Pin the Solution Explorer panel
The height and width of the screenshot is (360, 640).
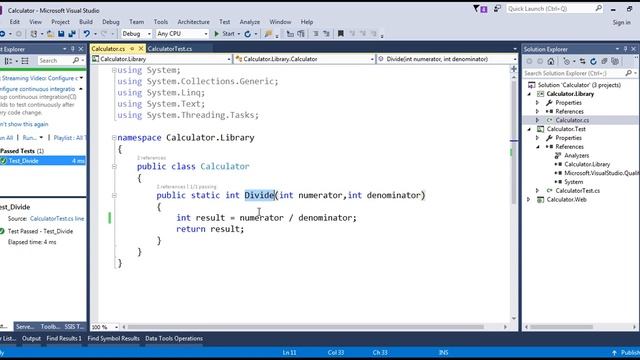pos(625,49)
